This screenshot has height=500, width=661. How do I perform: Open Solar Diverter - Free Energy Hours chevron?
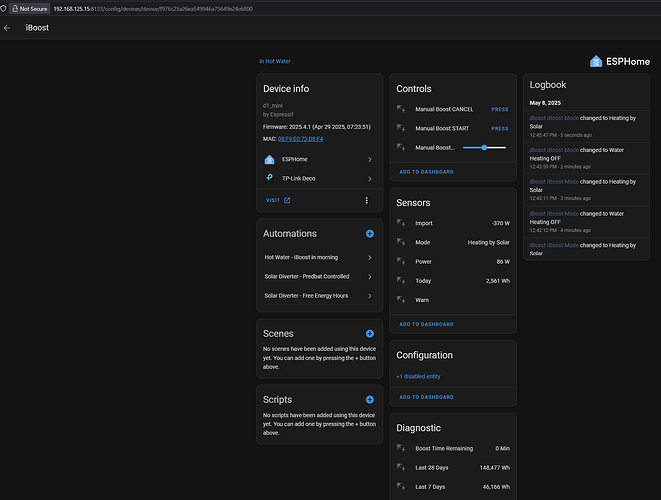370,296
